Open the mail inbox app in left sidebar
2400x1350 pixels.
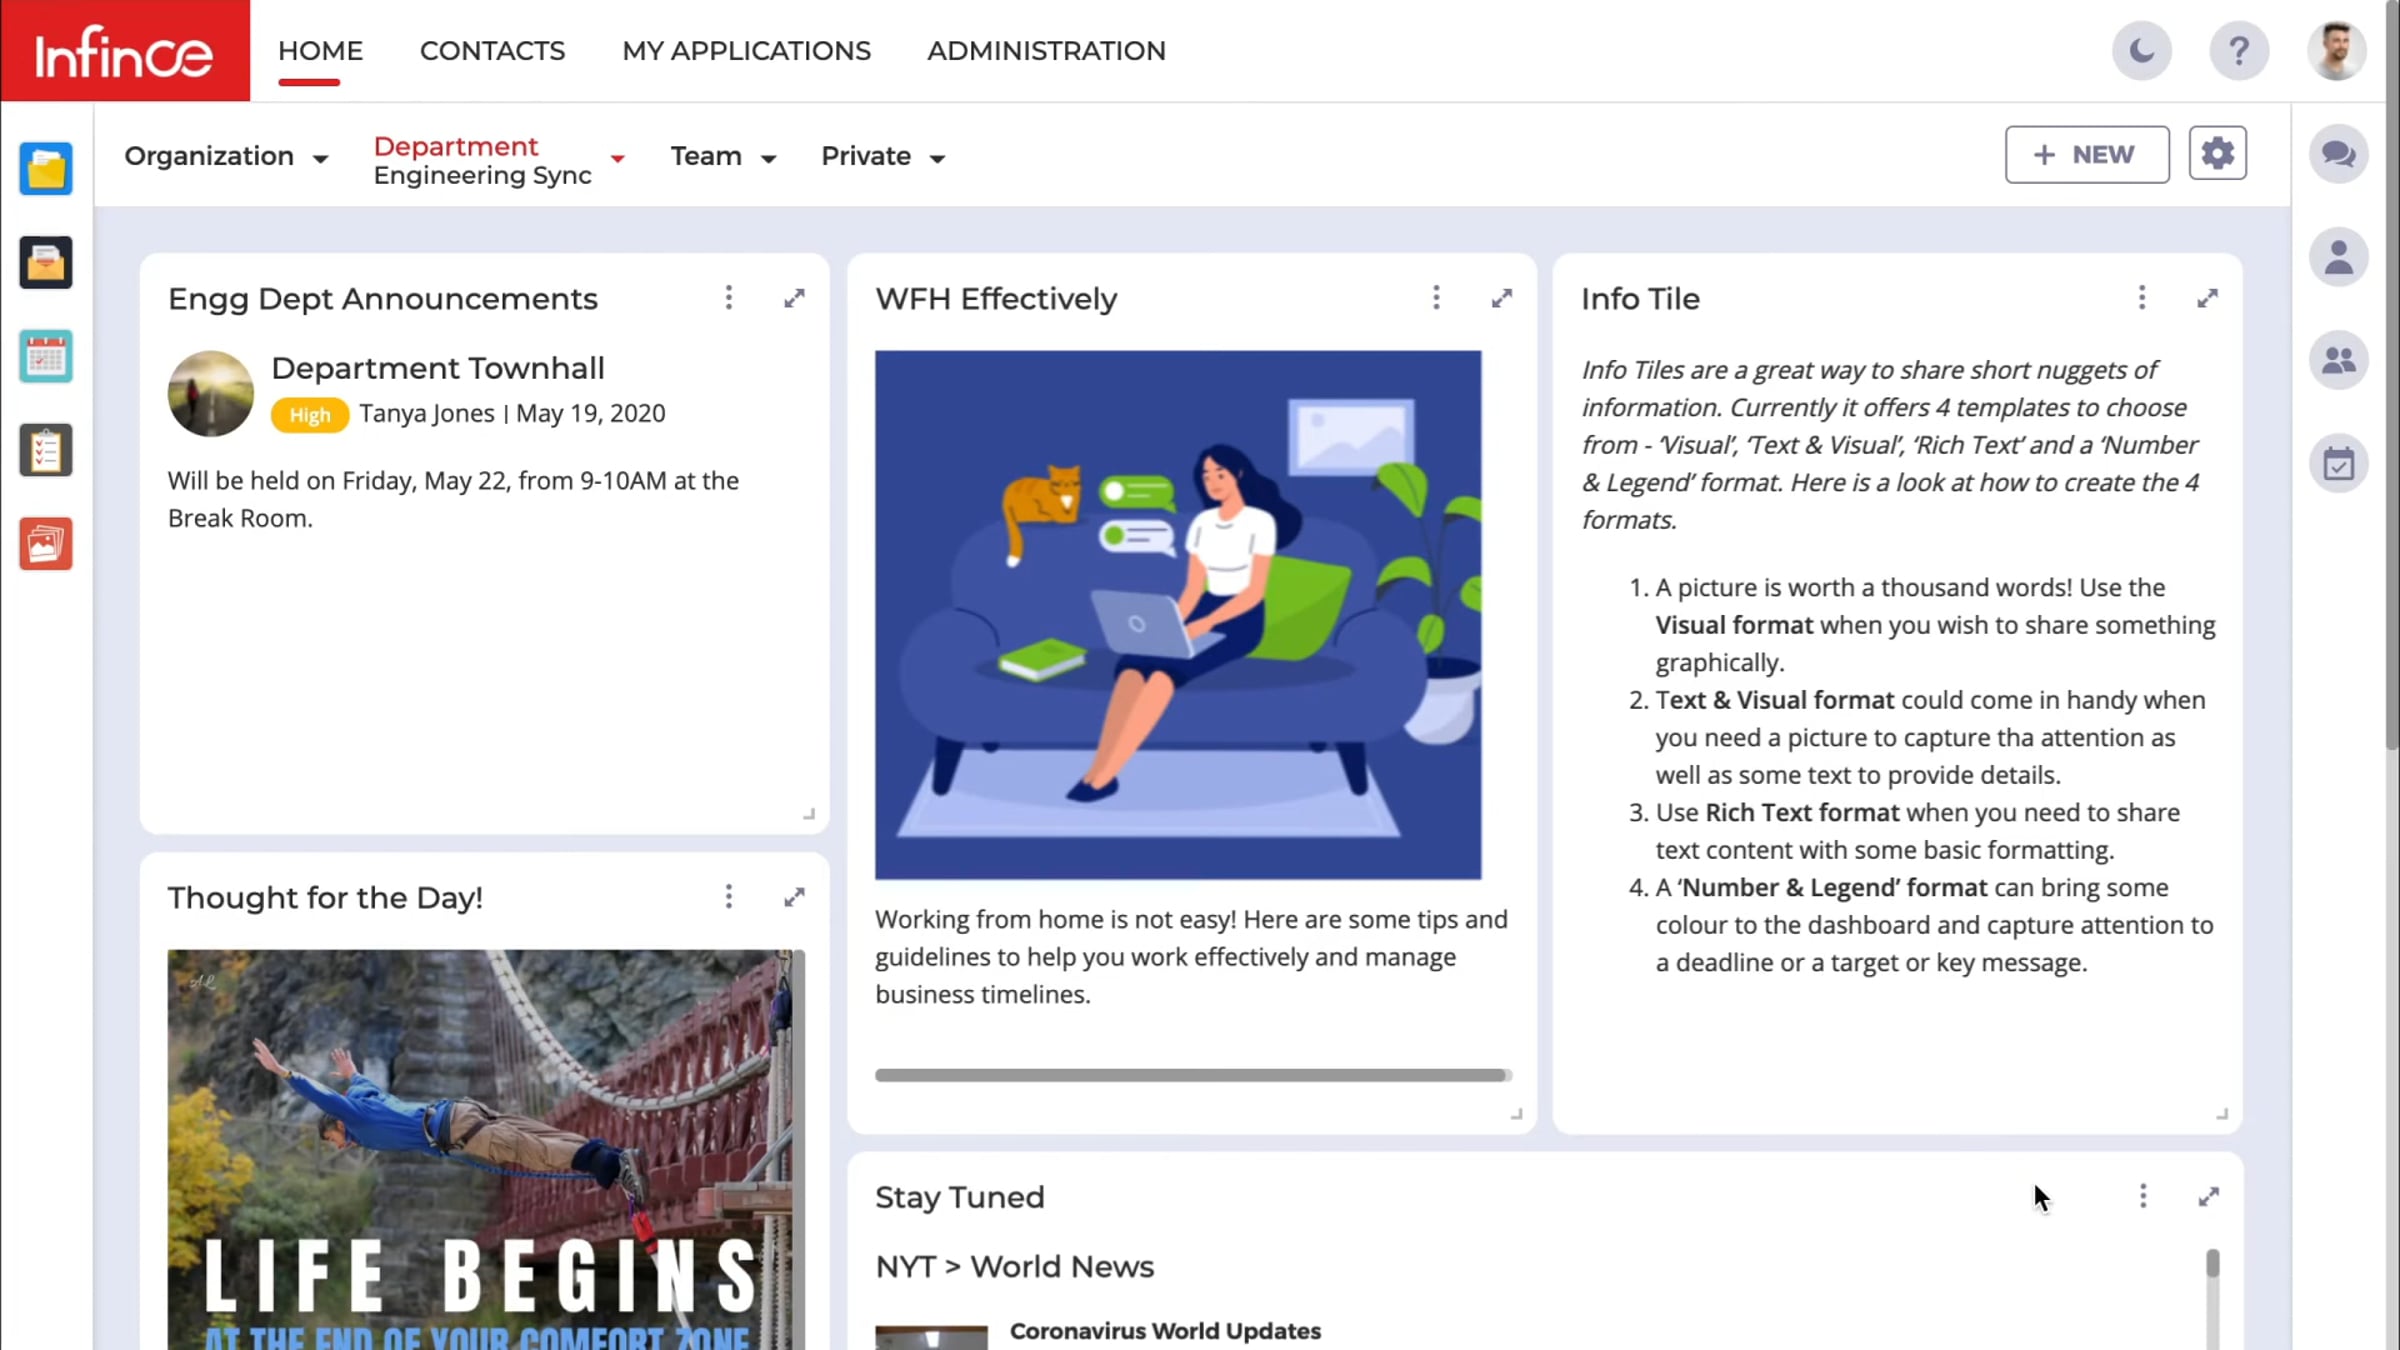pyautogui.click(x=46, y=262)
